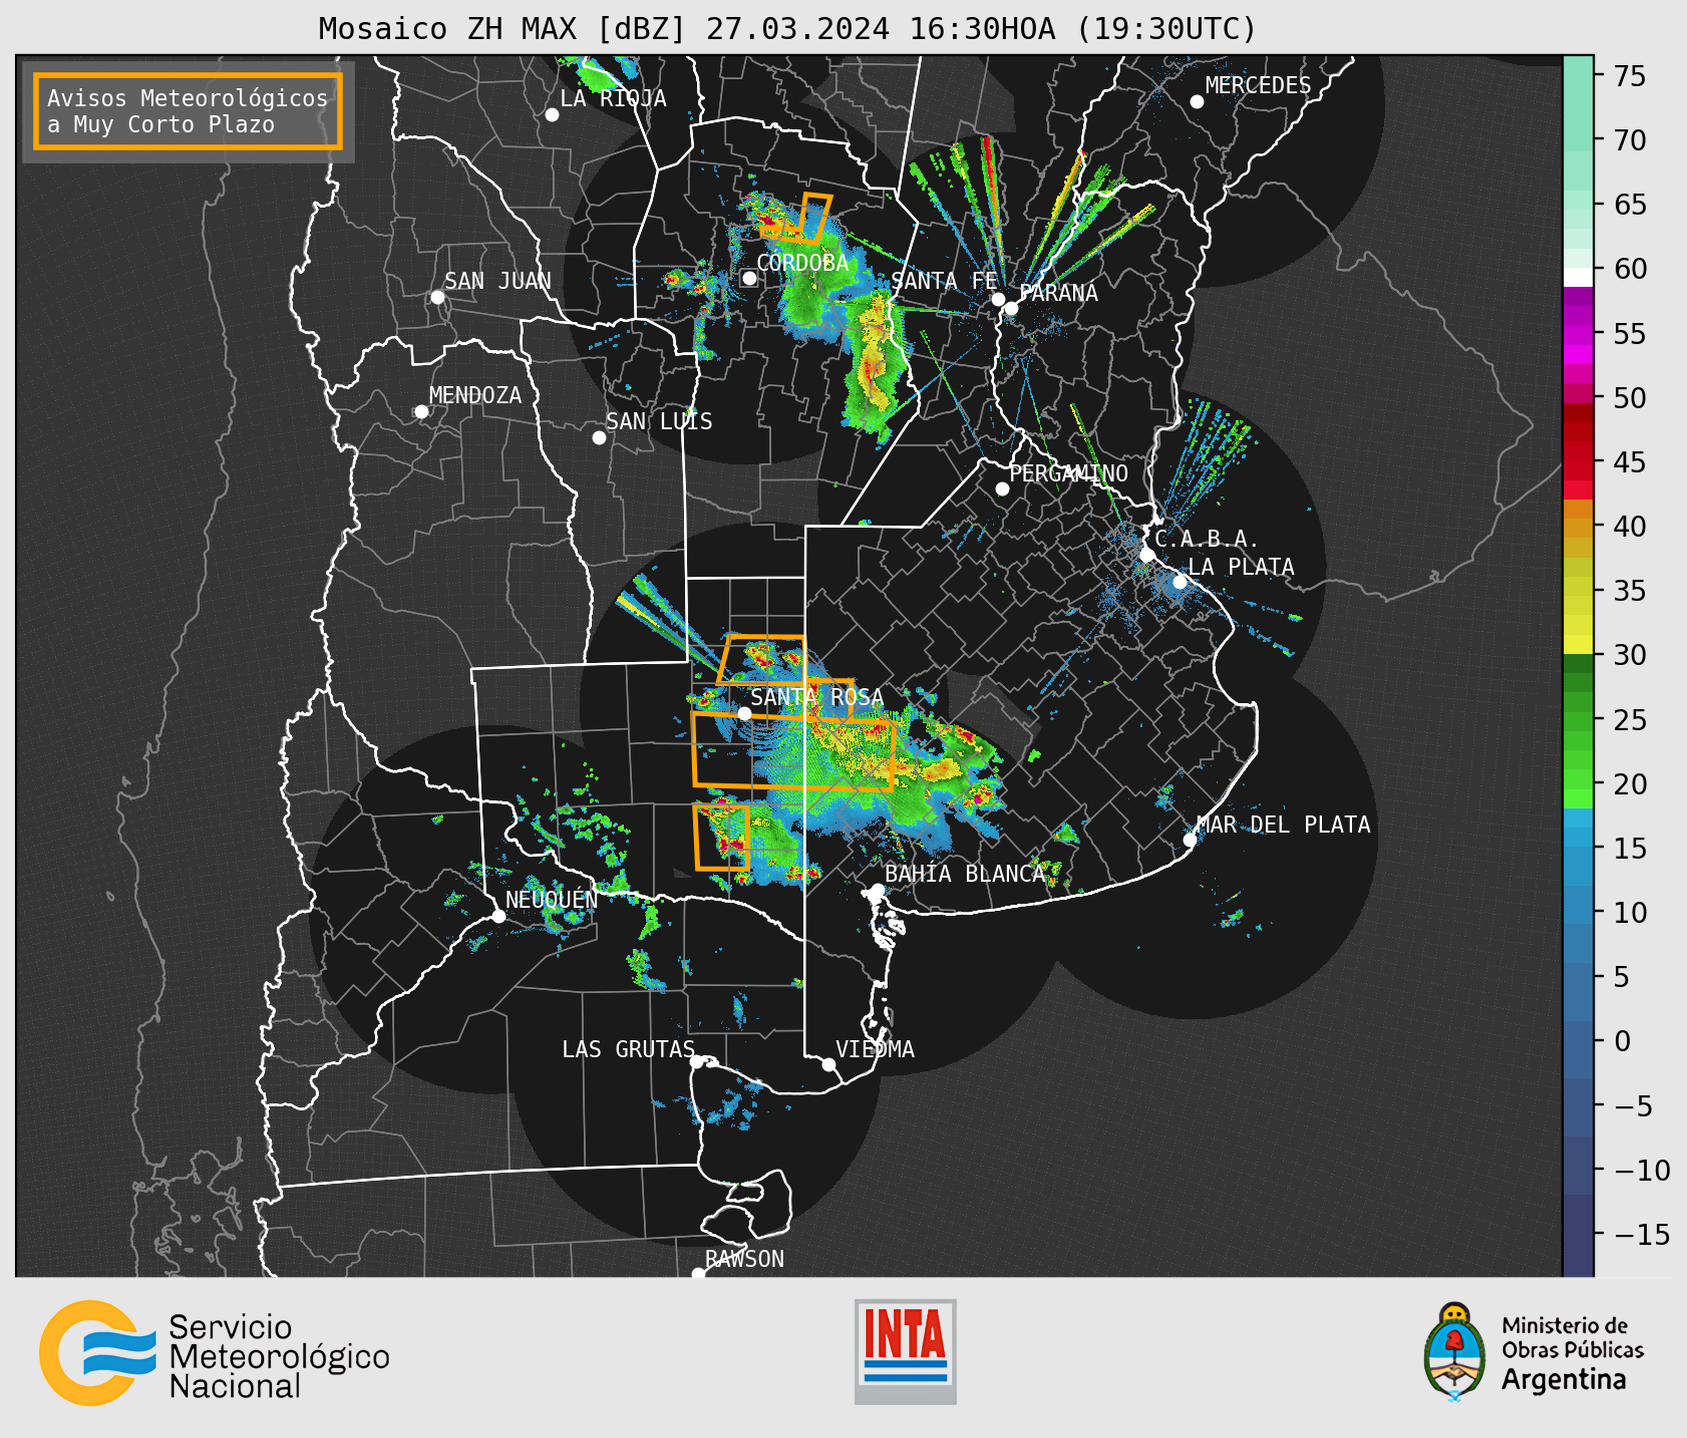Click the MAR DEL PLATA city marker dot
Screen dimensions: 1687x1438
click(x=1190, y=840)
